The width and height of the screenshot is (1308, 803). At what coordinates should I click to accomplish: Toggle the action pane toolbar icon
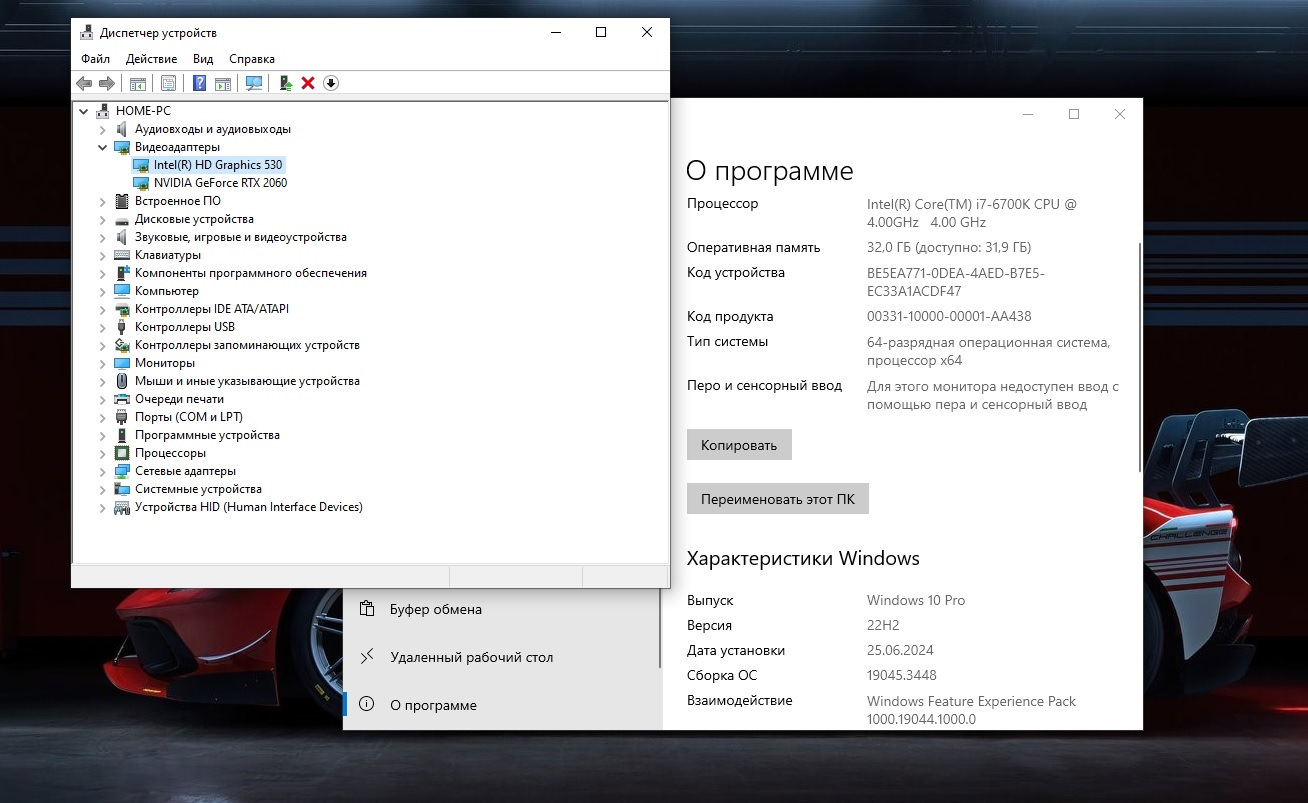(x=222, y=83)
